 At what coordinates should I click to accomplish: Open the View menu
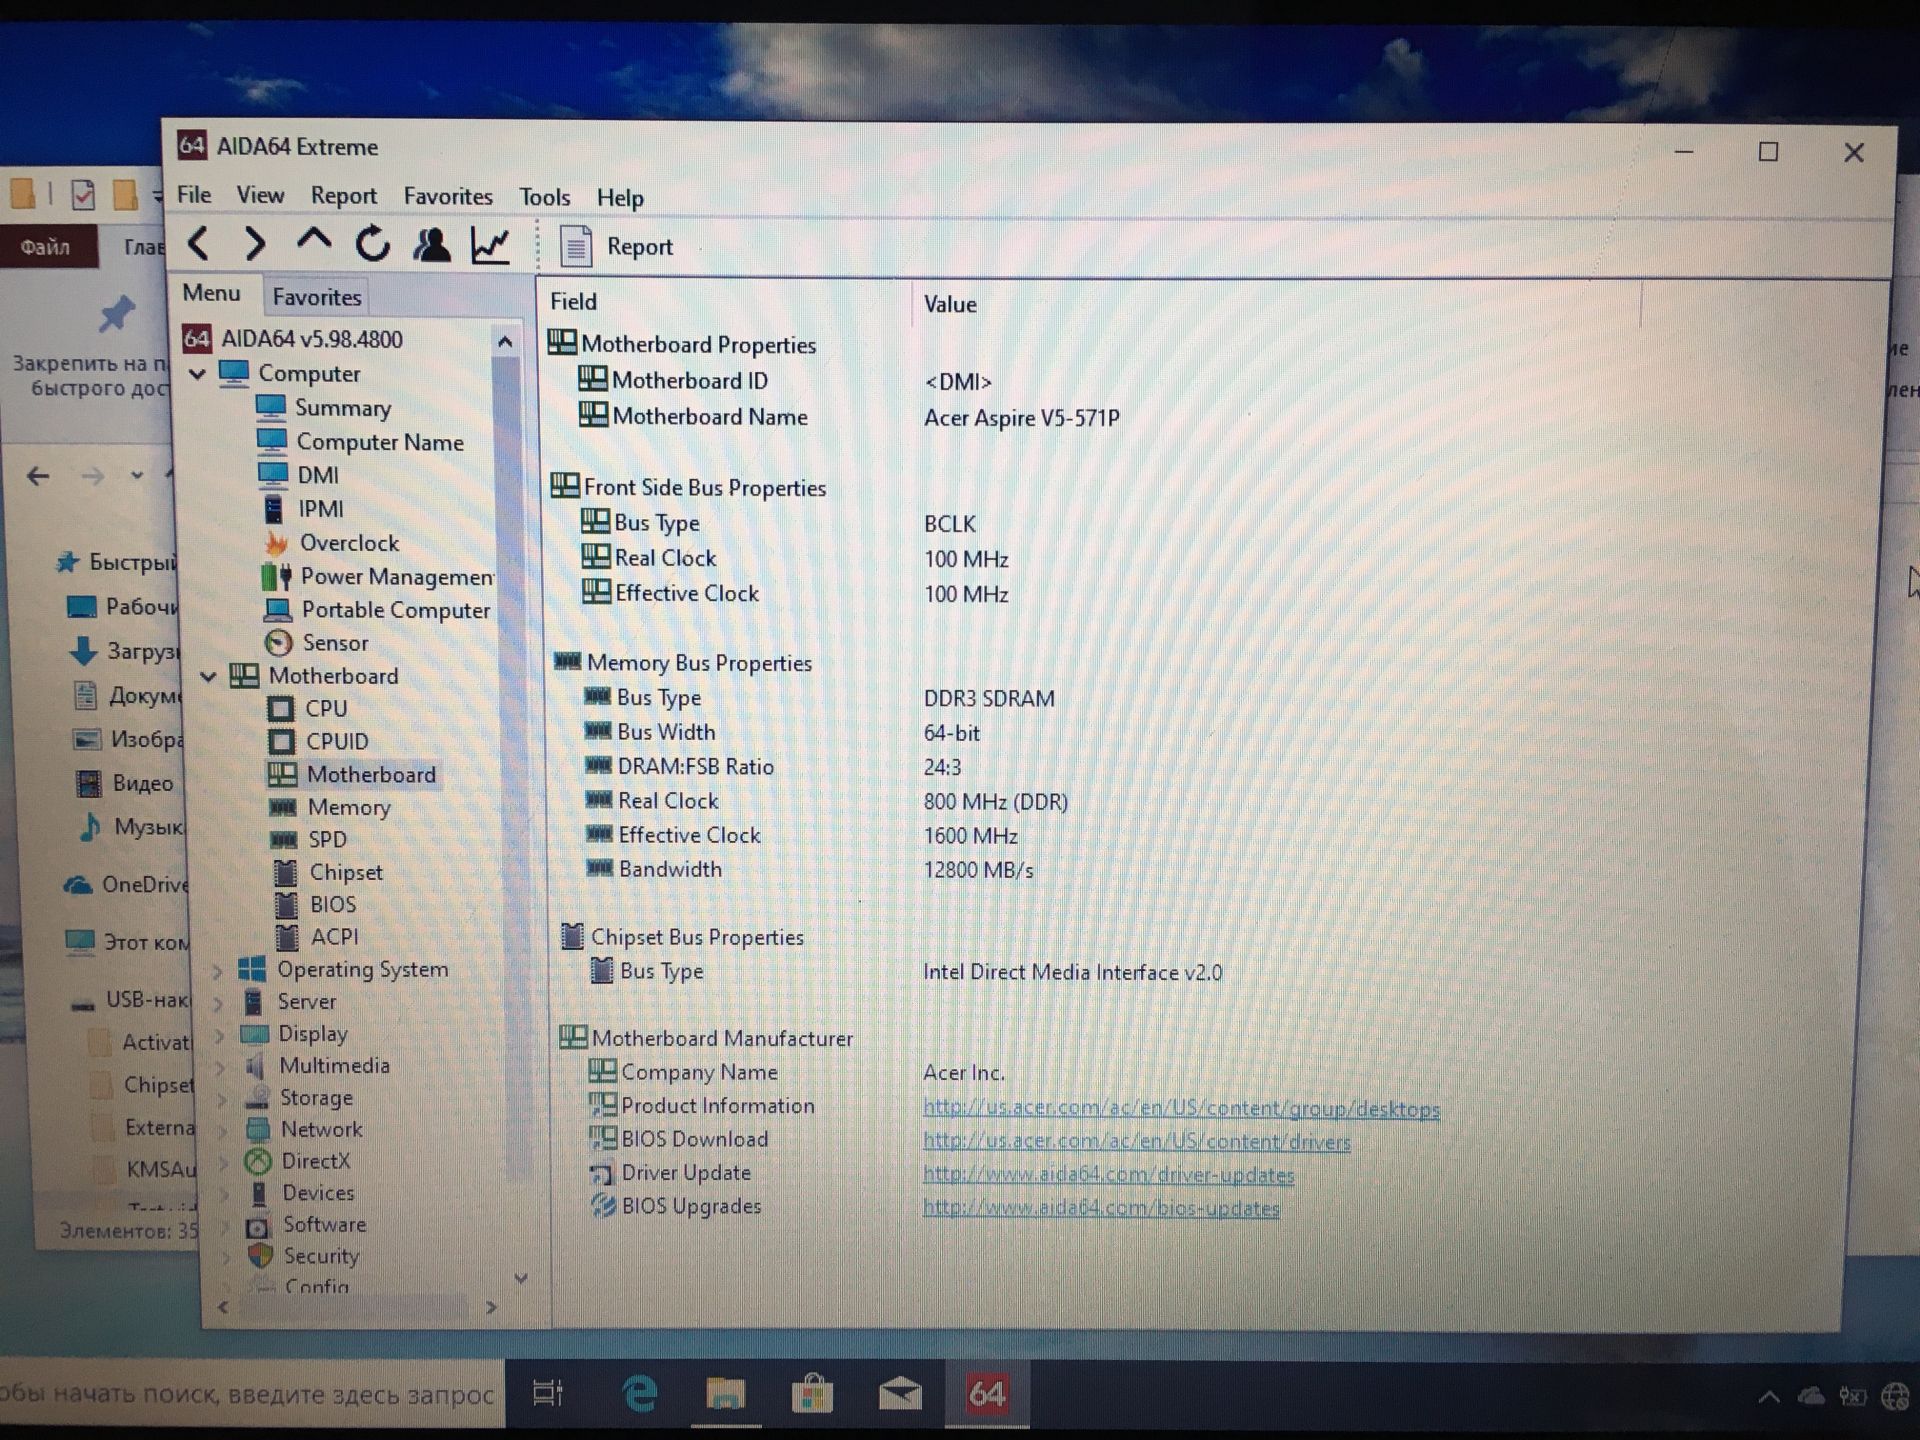click(x=260, y=195)
